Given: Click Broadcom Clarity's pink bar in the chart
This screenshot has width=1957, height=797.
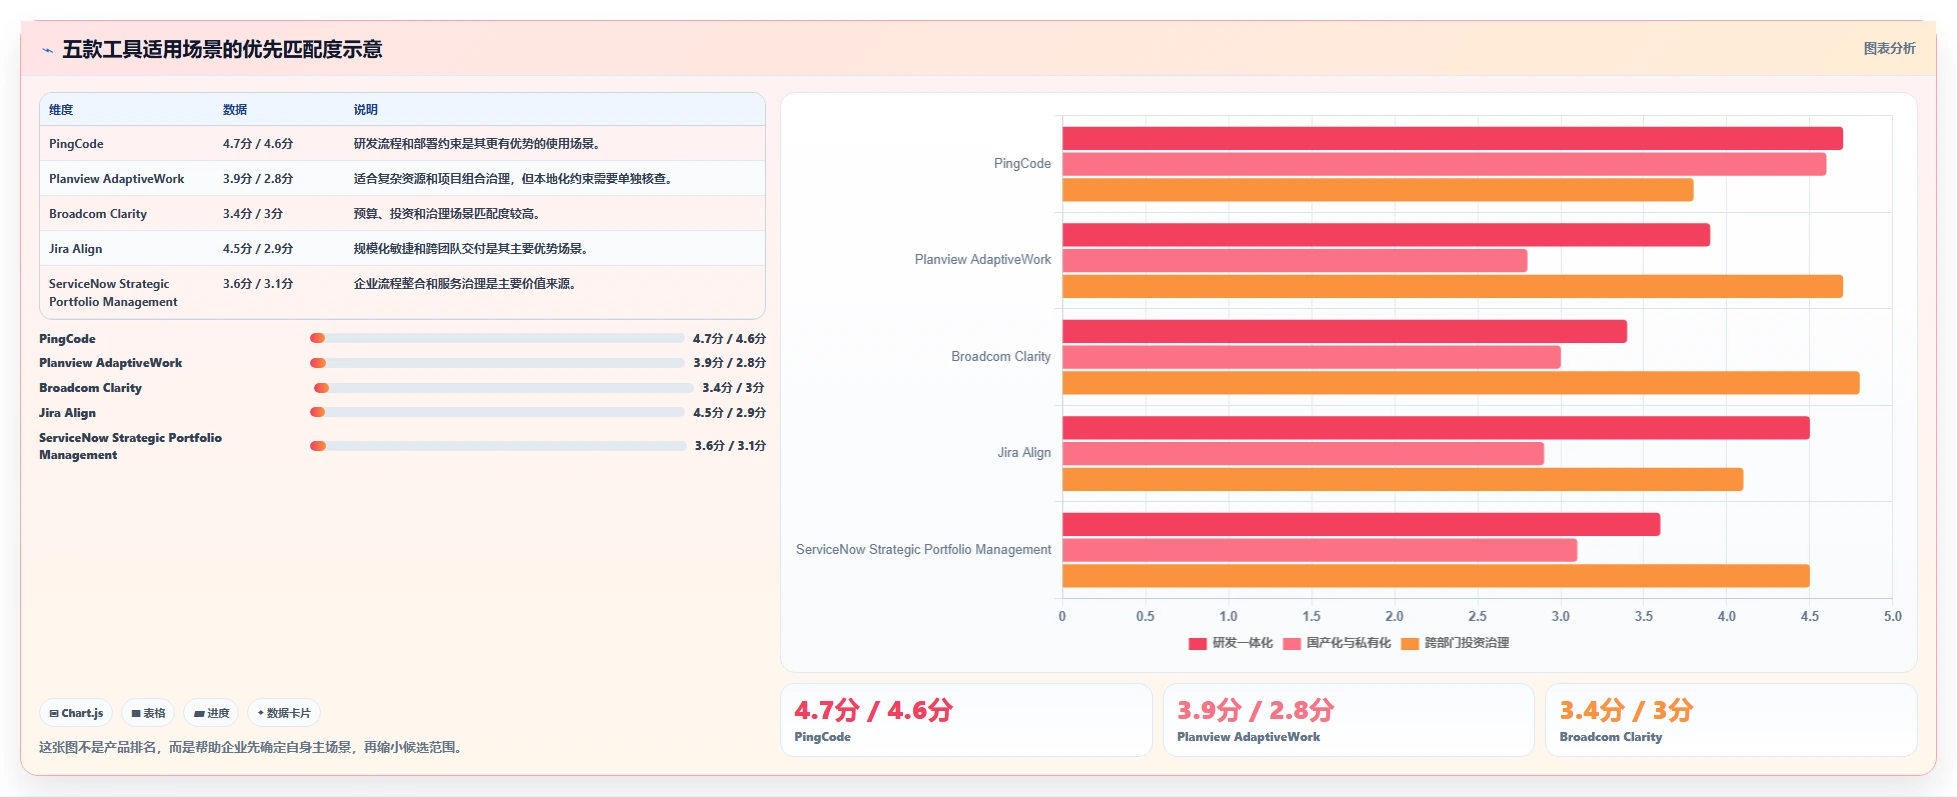Looking at the screenshot, I should coord(1311,357).
